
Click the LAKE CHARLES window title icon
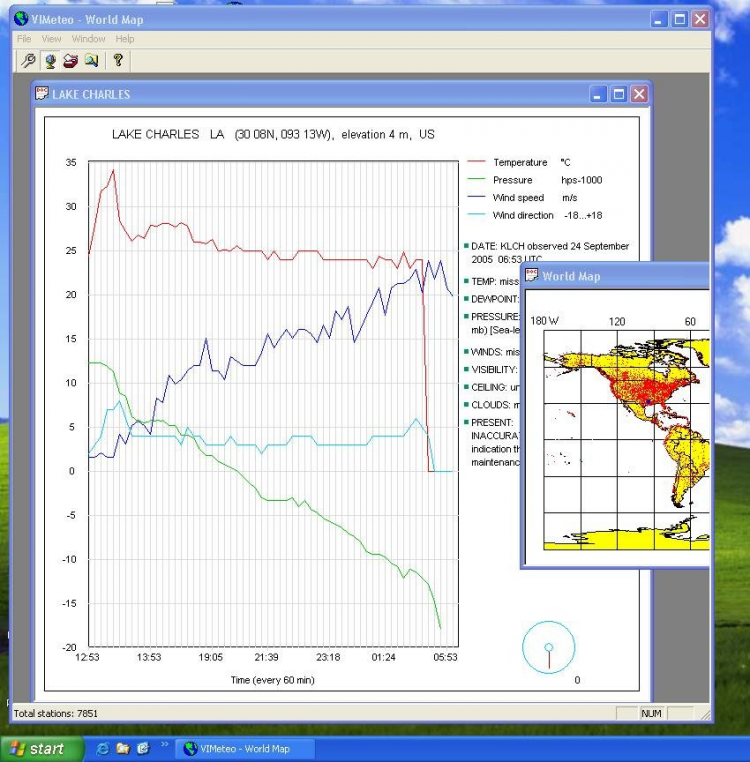point(42,94)
